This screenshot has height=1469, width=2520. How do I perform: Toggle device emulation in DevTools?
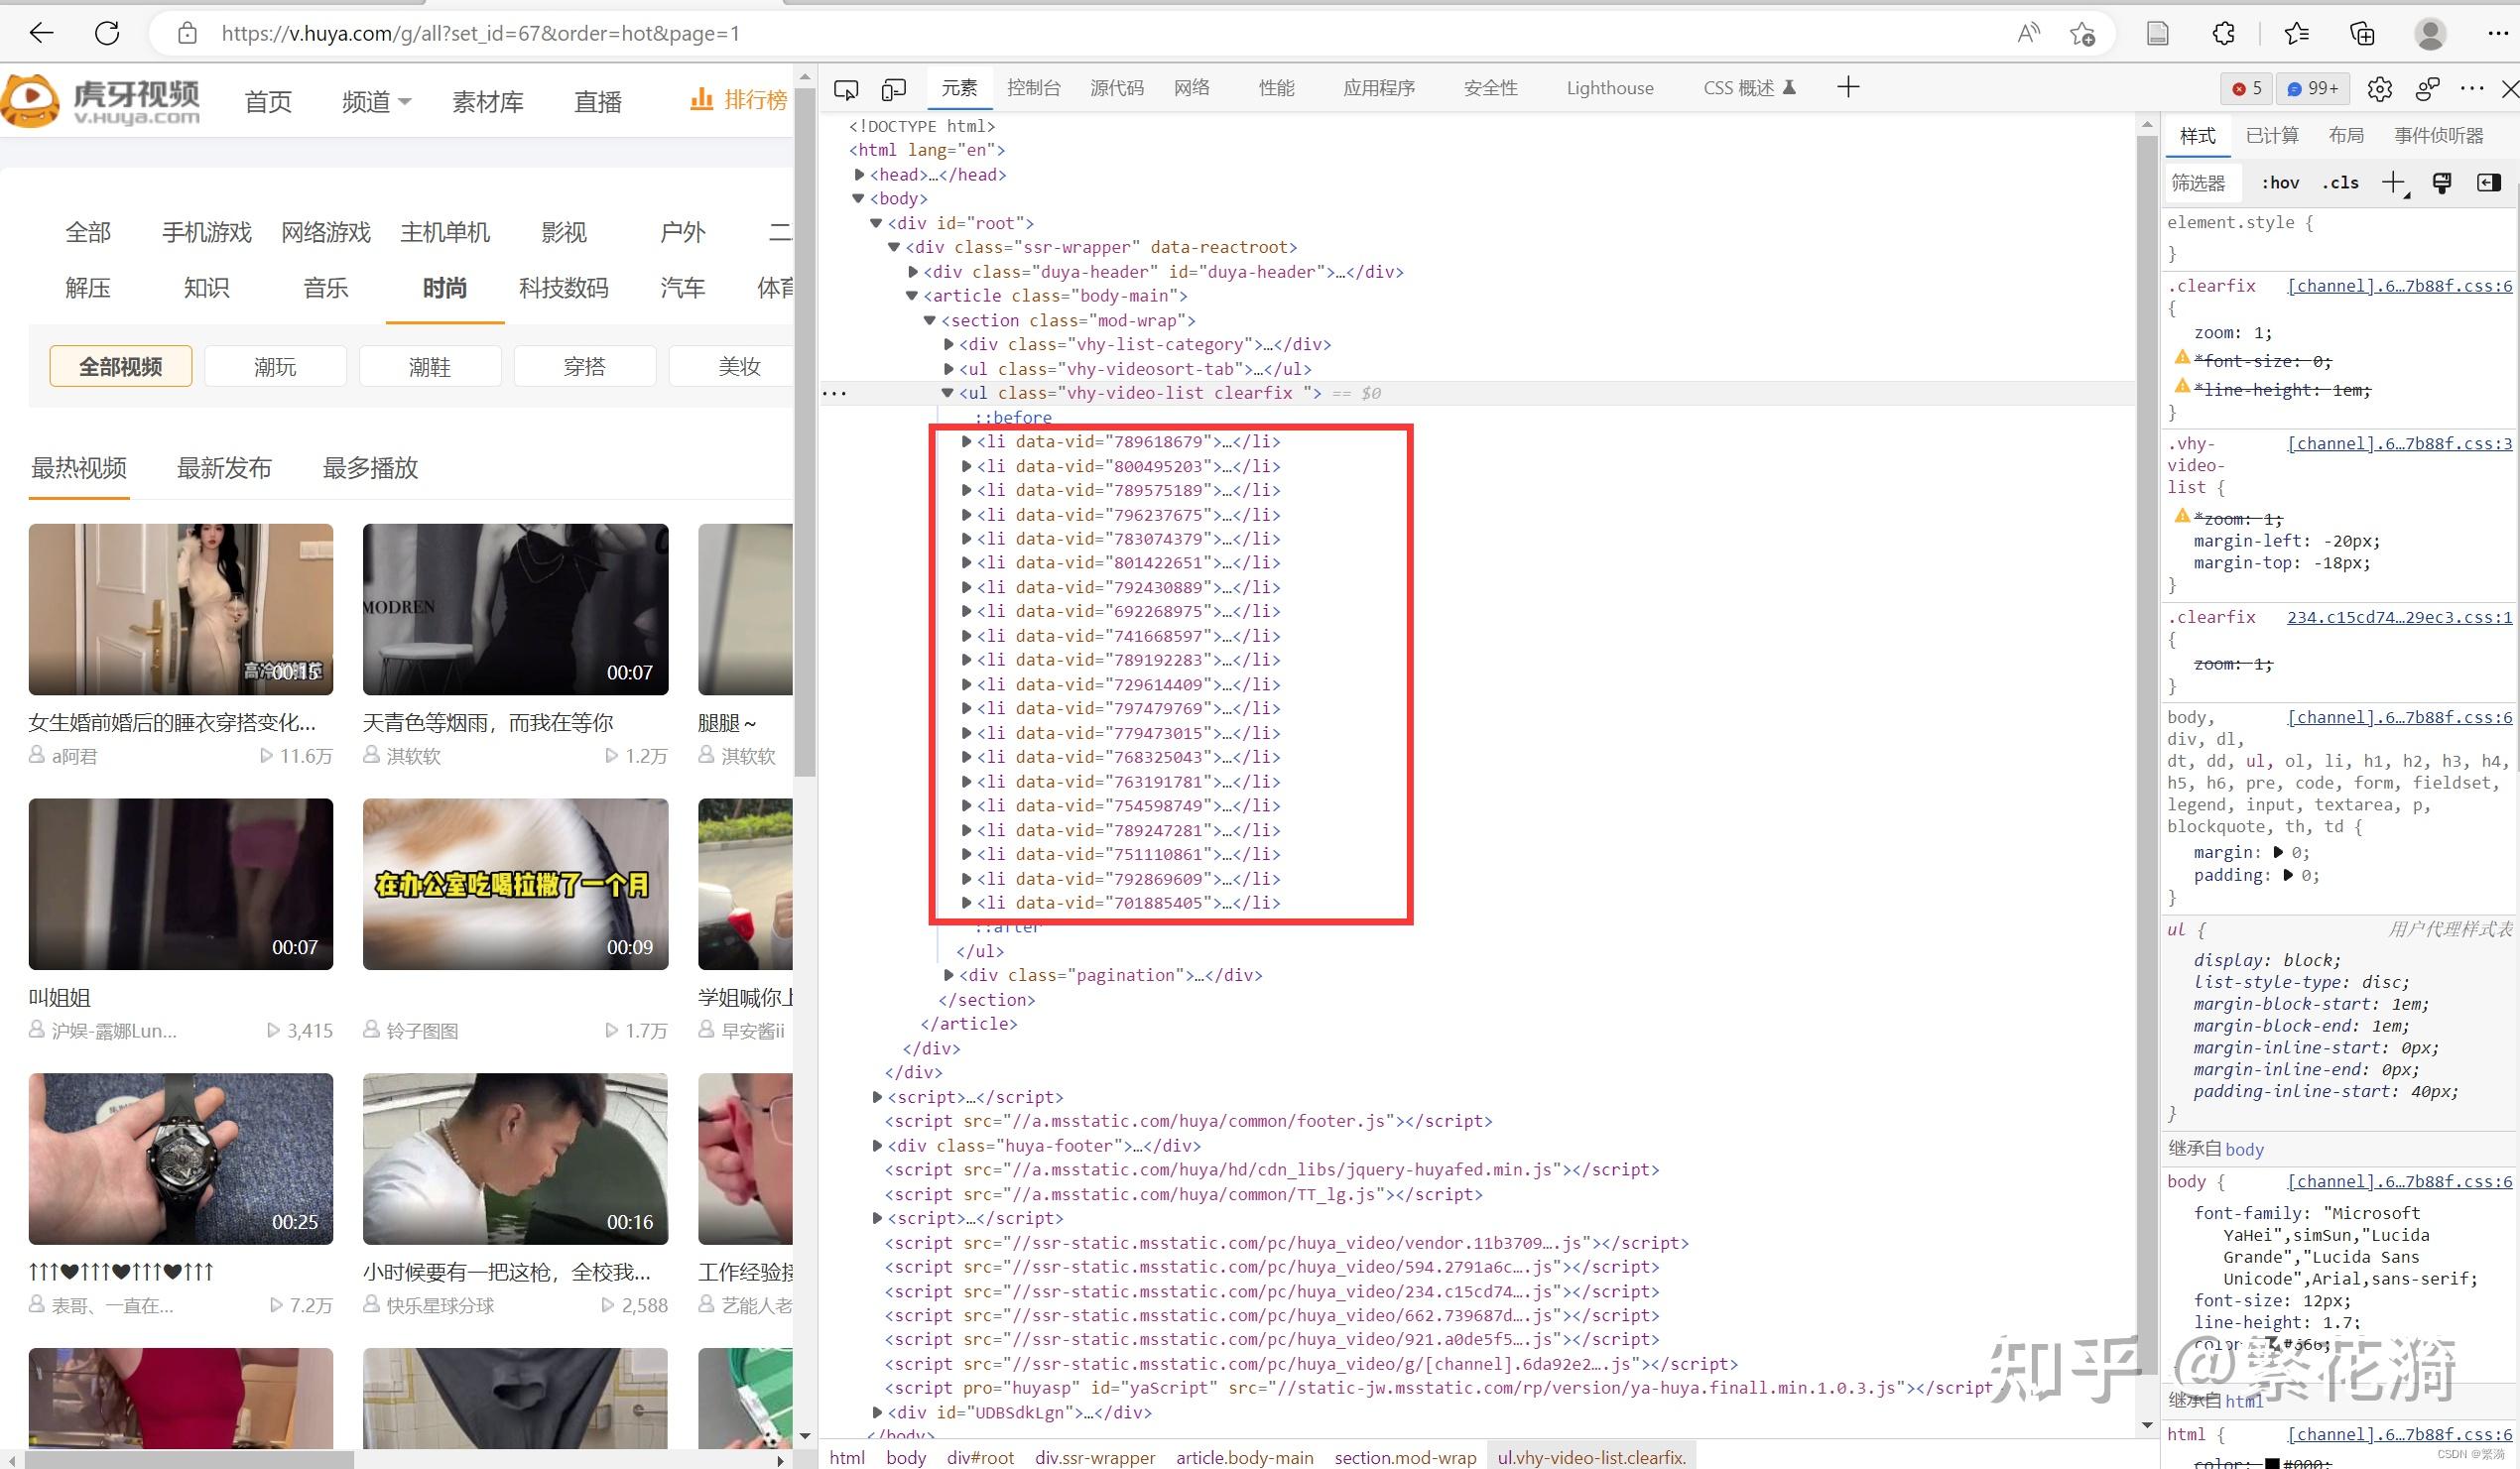tap(894, 90)
